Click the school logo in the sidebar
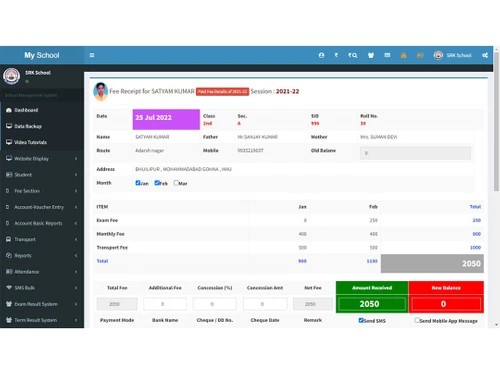500x375 pixels. (11, 76)
